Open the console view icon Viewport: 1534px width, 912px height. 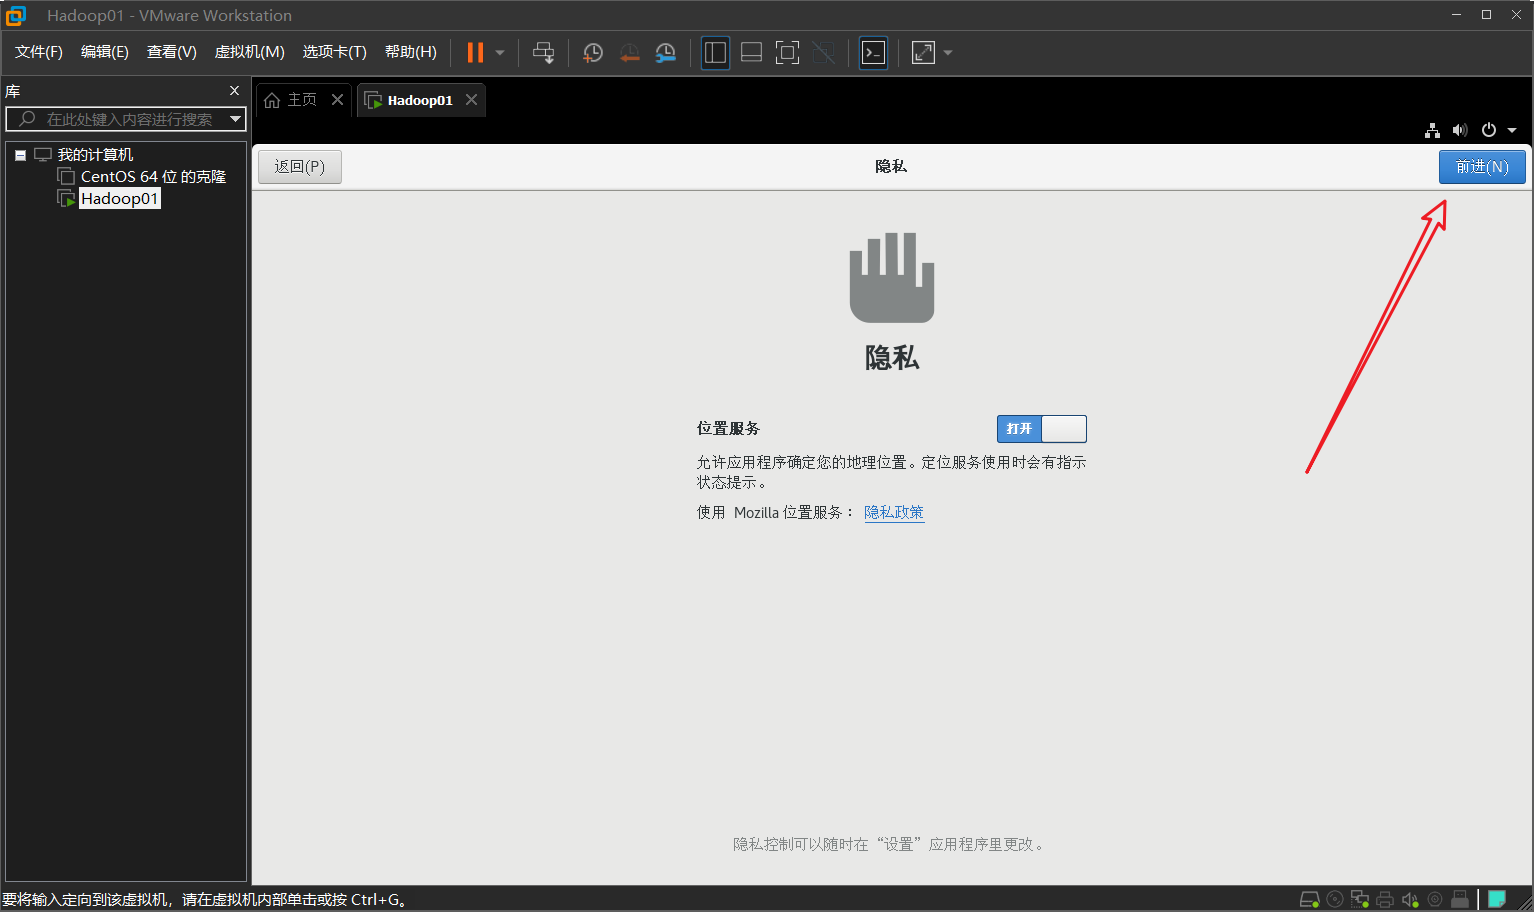[873, 53]
